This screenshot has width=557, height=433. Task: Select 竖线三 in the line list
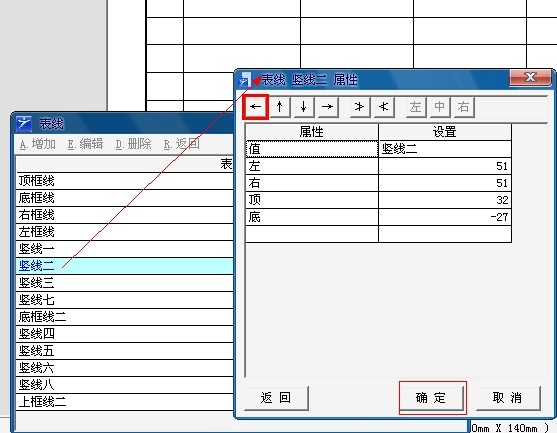(x=125, y=283)
